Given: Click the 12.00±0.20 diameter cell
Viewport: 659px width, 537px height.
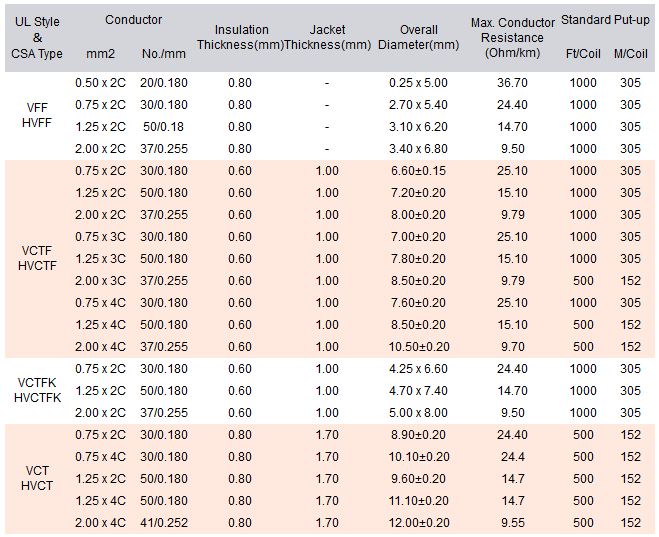Looking at the screenshot, I should [419, 523].
